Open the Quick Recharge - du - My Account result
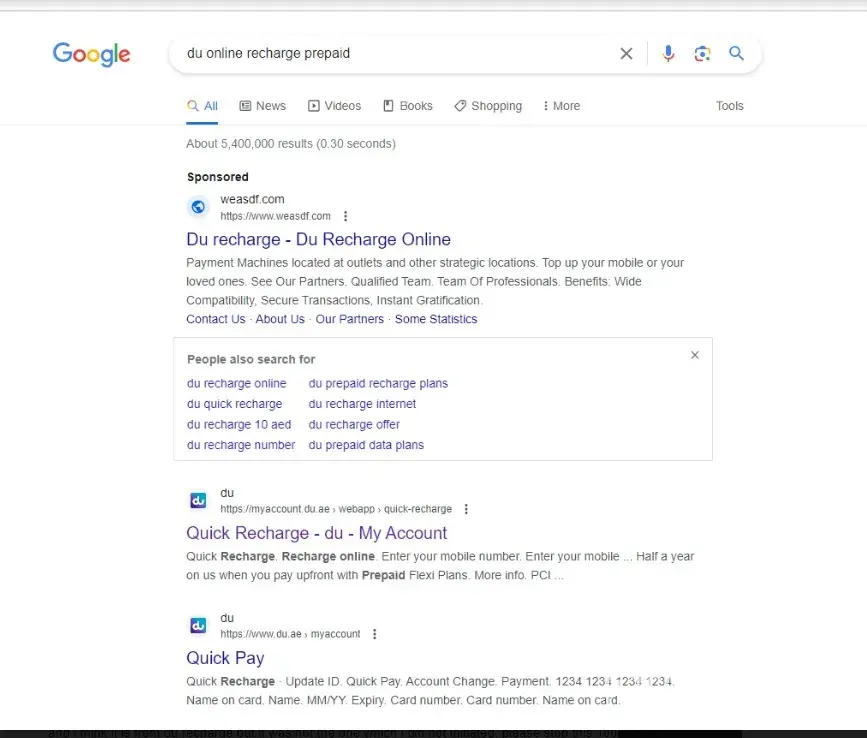Image resolution: width=867 pixels, height=738 pixels. (316, 533)
